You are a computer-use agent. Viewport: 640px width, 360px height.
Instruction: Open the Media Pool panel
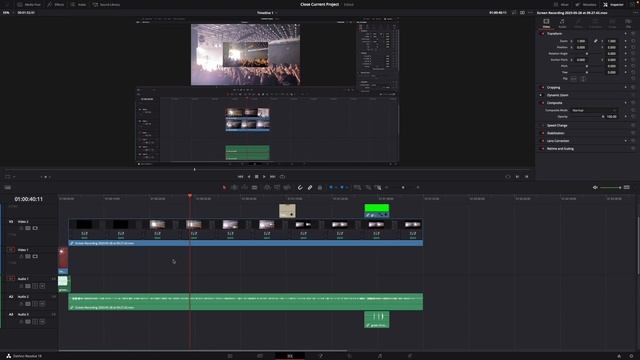coord(29,4)
